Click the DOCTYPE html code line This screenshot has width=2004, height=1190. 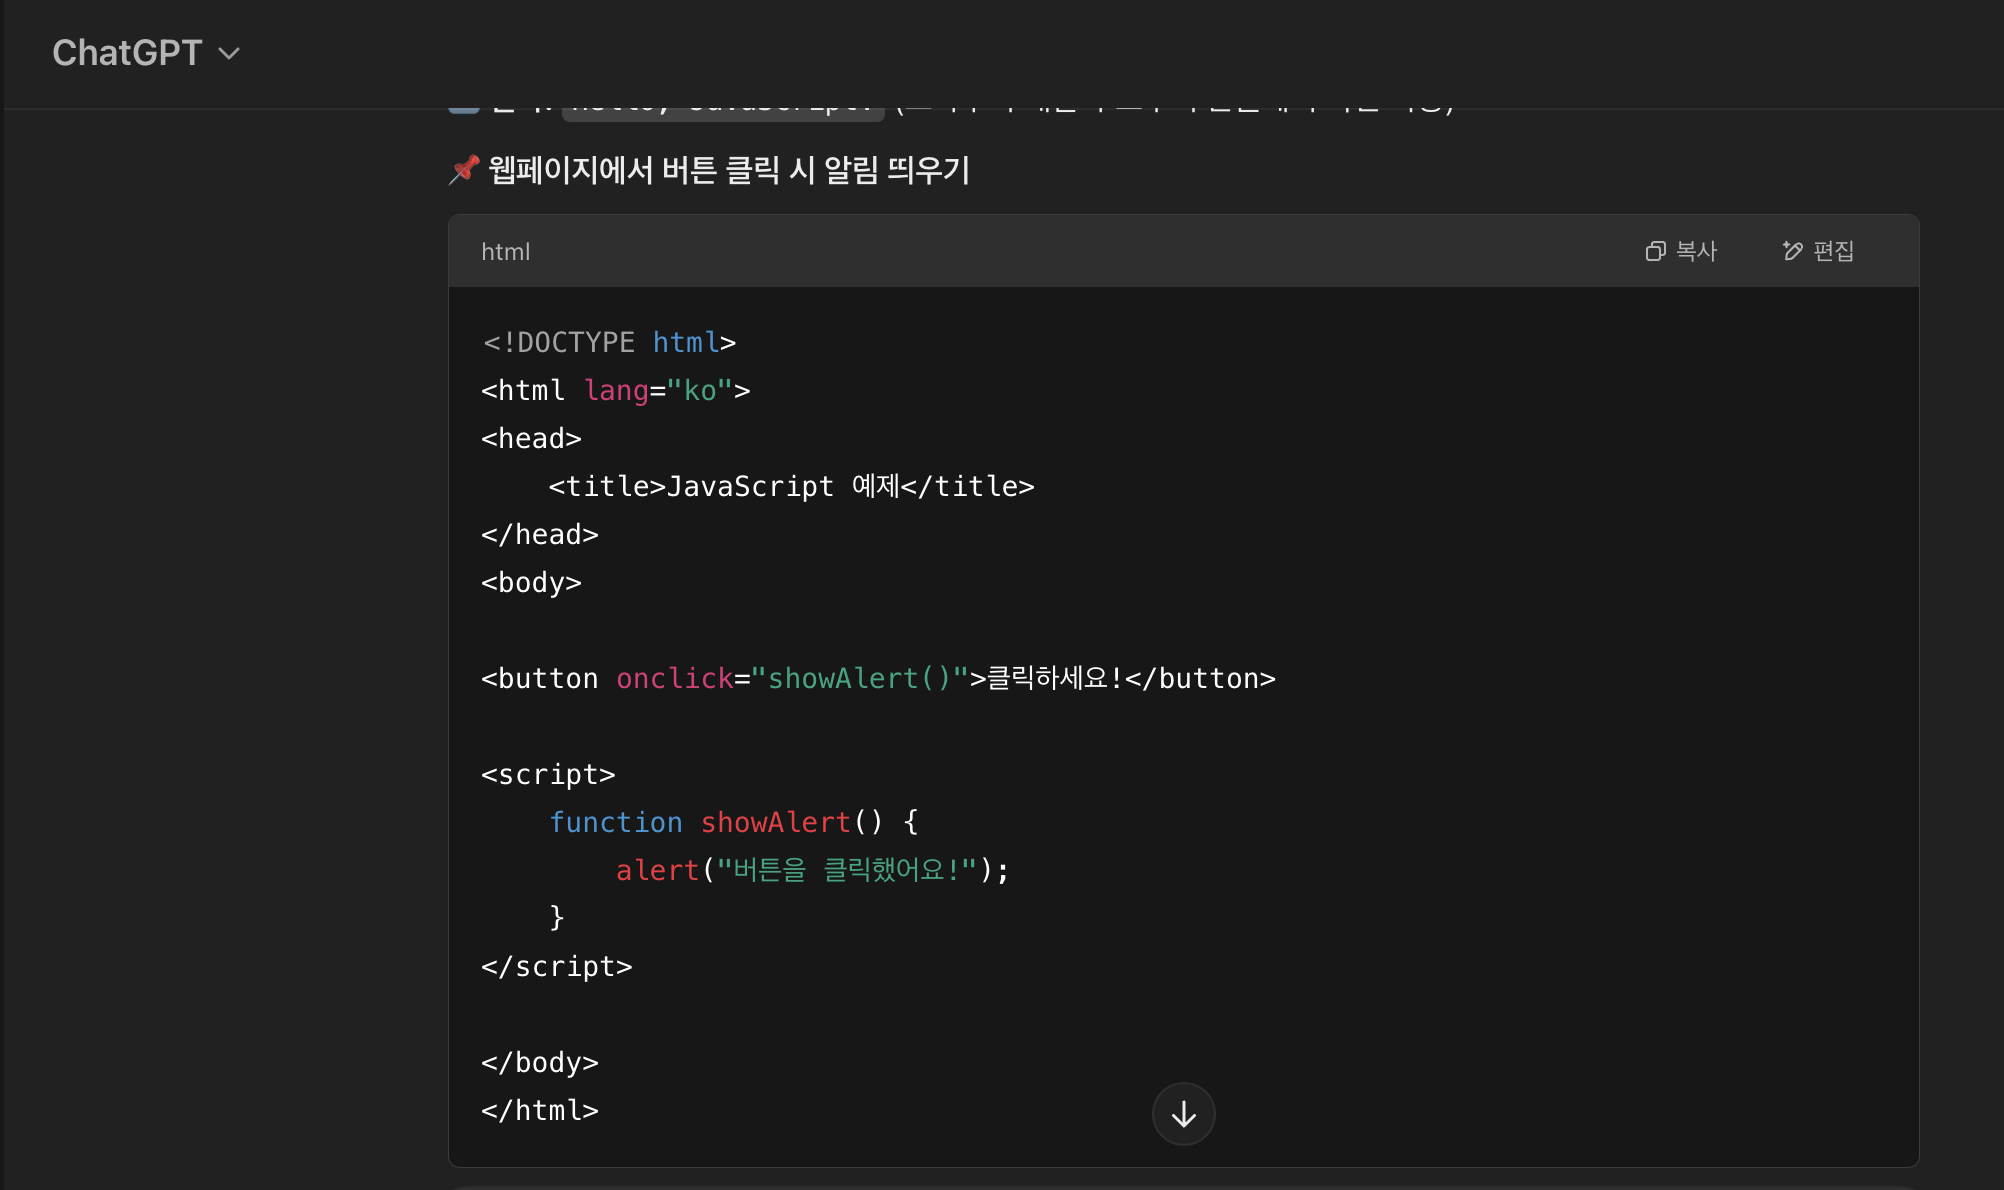click(x=608, y=343)
